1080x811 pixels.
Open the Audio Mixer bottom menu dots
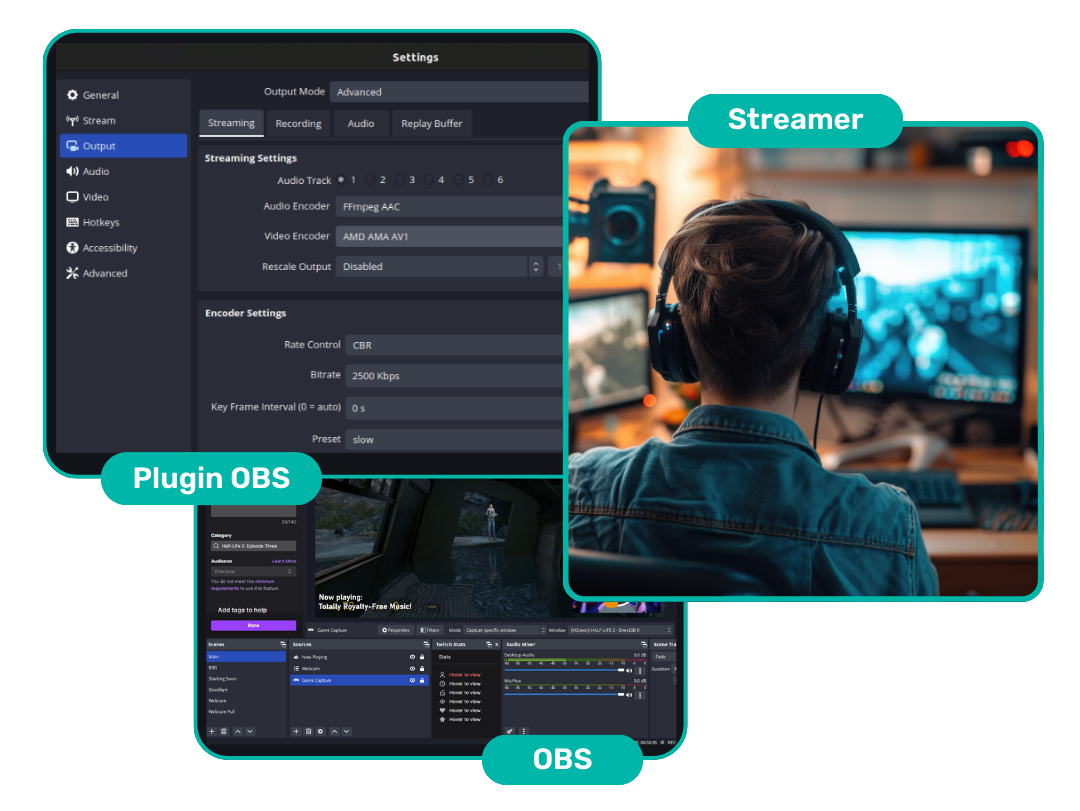tap(523, 732)
